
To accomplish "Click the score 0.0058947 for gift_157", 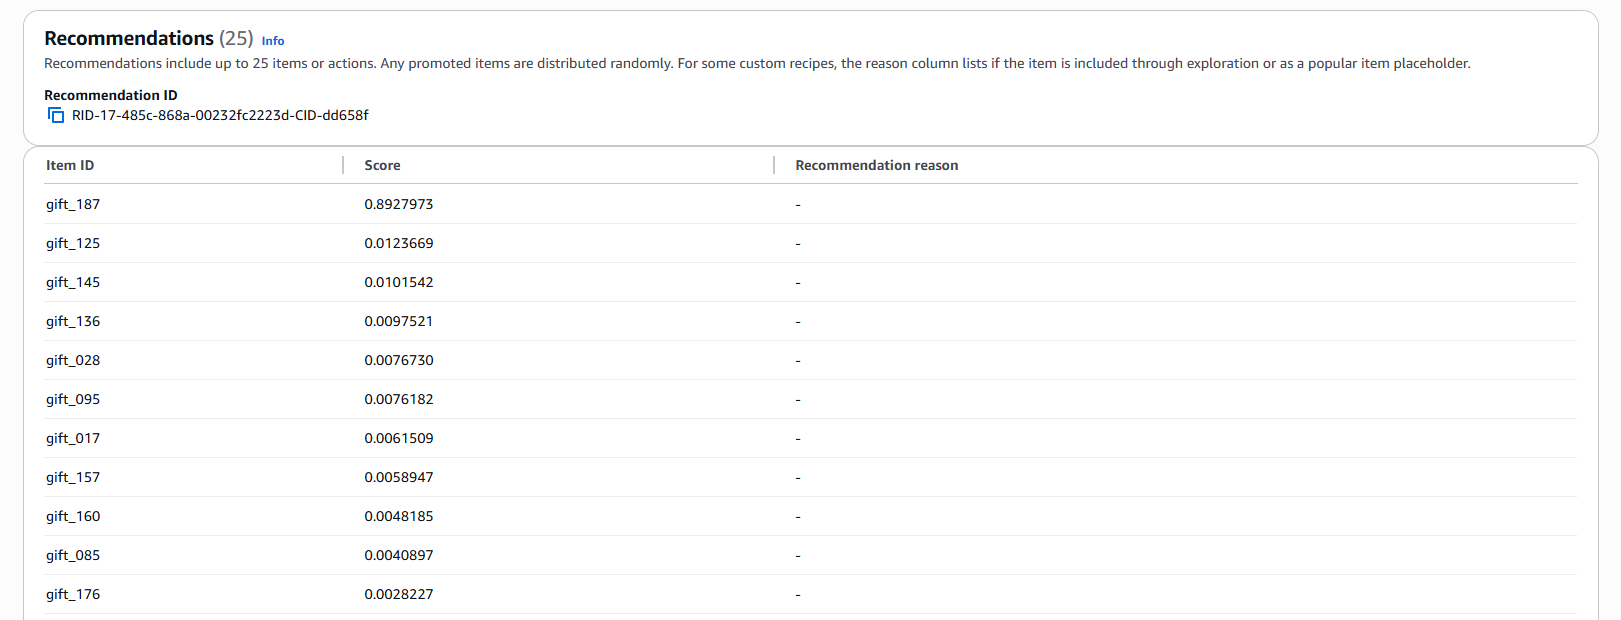I will point(399,477).
